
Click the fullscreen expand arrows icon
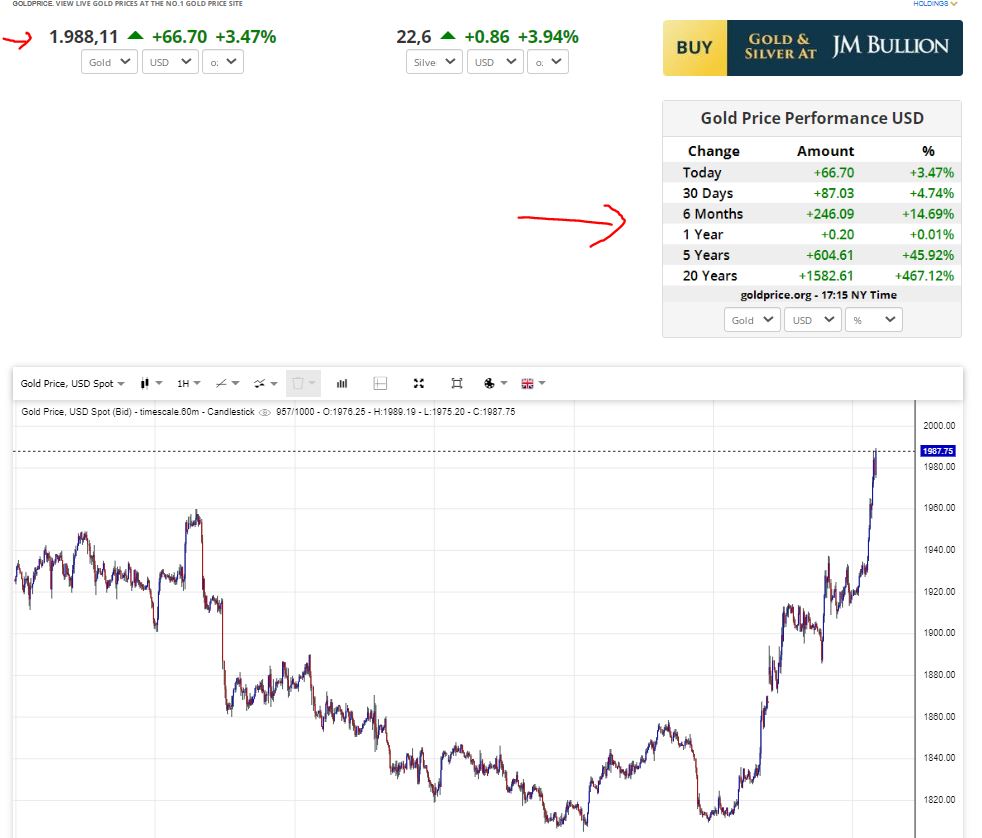tap(419, 383)
